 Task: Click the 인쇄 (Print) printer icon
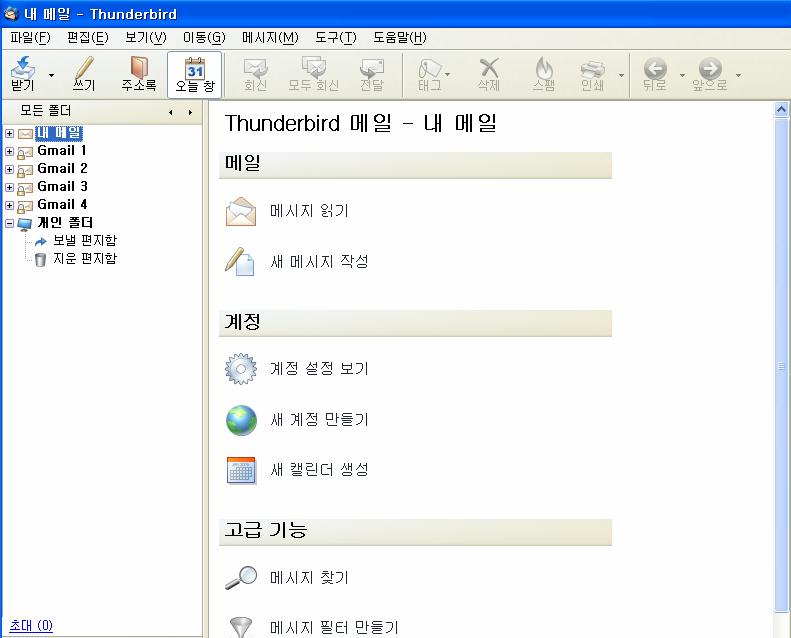[x=592, y=75]
